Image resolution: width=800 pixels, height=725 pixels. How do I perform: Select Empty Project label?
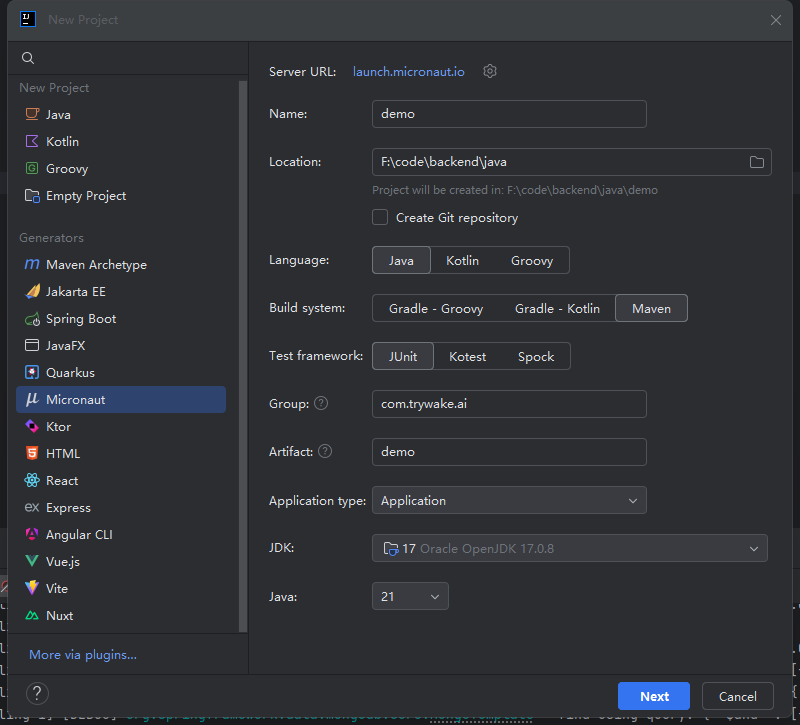[86, 195]
